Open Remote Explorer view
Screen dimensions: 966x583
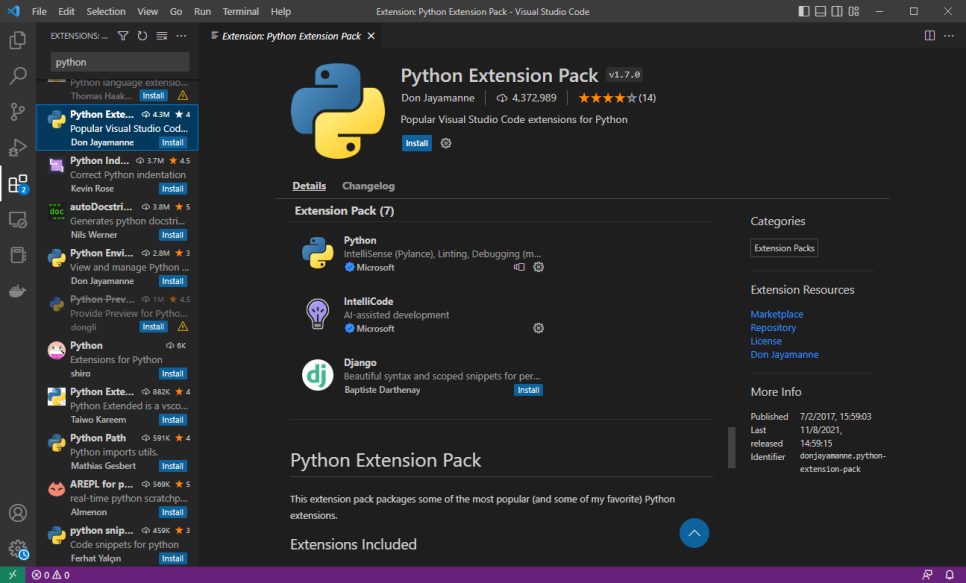17,219
